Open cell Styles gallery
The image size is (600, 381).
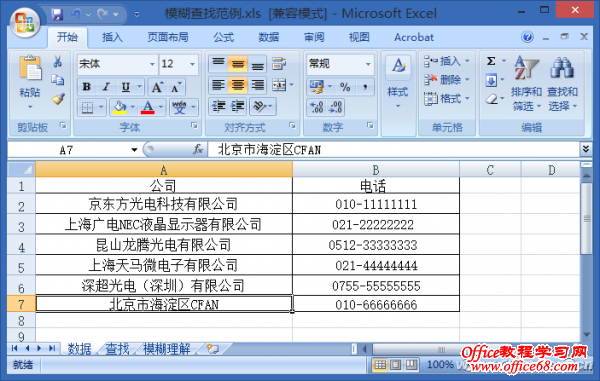pyautogui.click(x=398, y=84)
